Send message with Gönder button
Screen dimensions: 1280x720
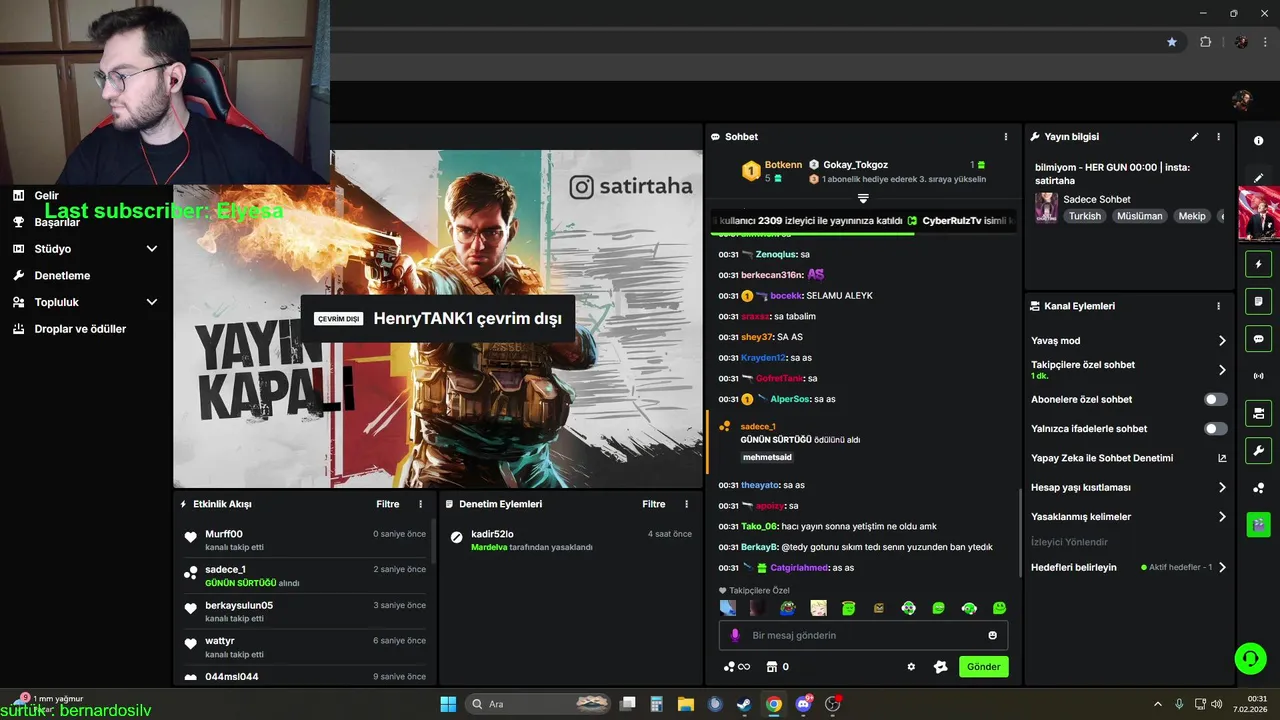(x=983, y=667)
